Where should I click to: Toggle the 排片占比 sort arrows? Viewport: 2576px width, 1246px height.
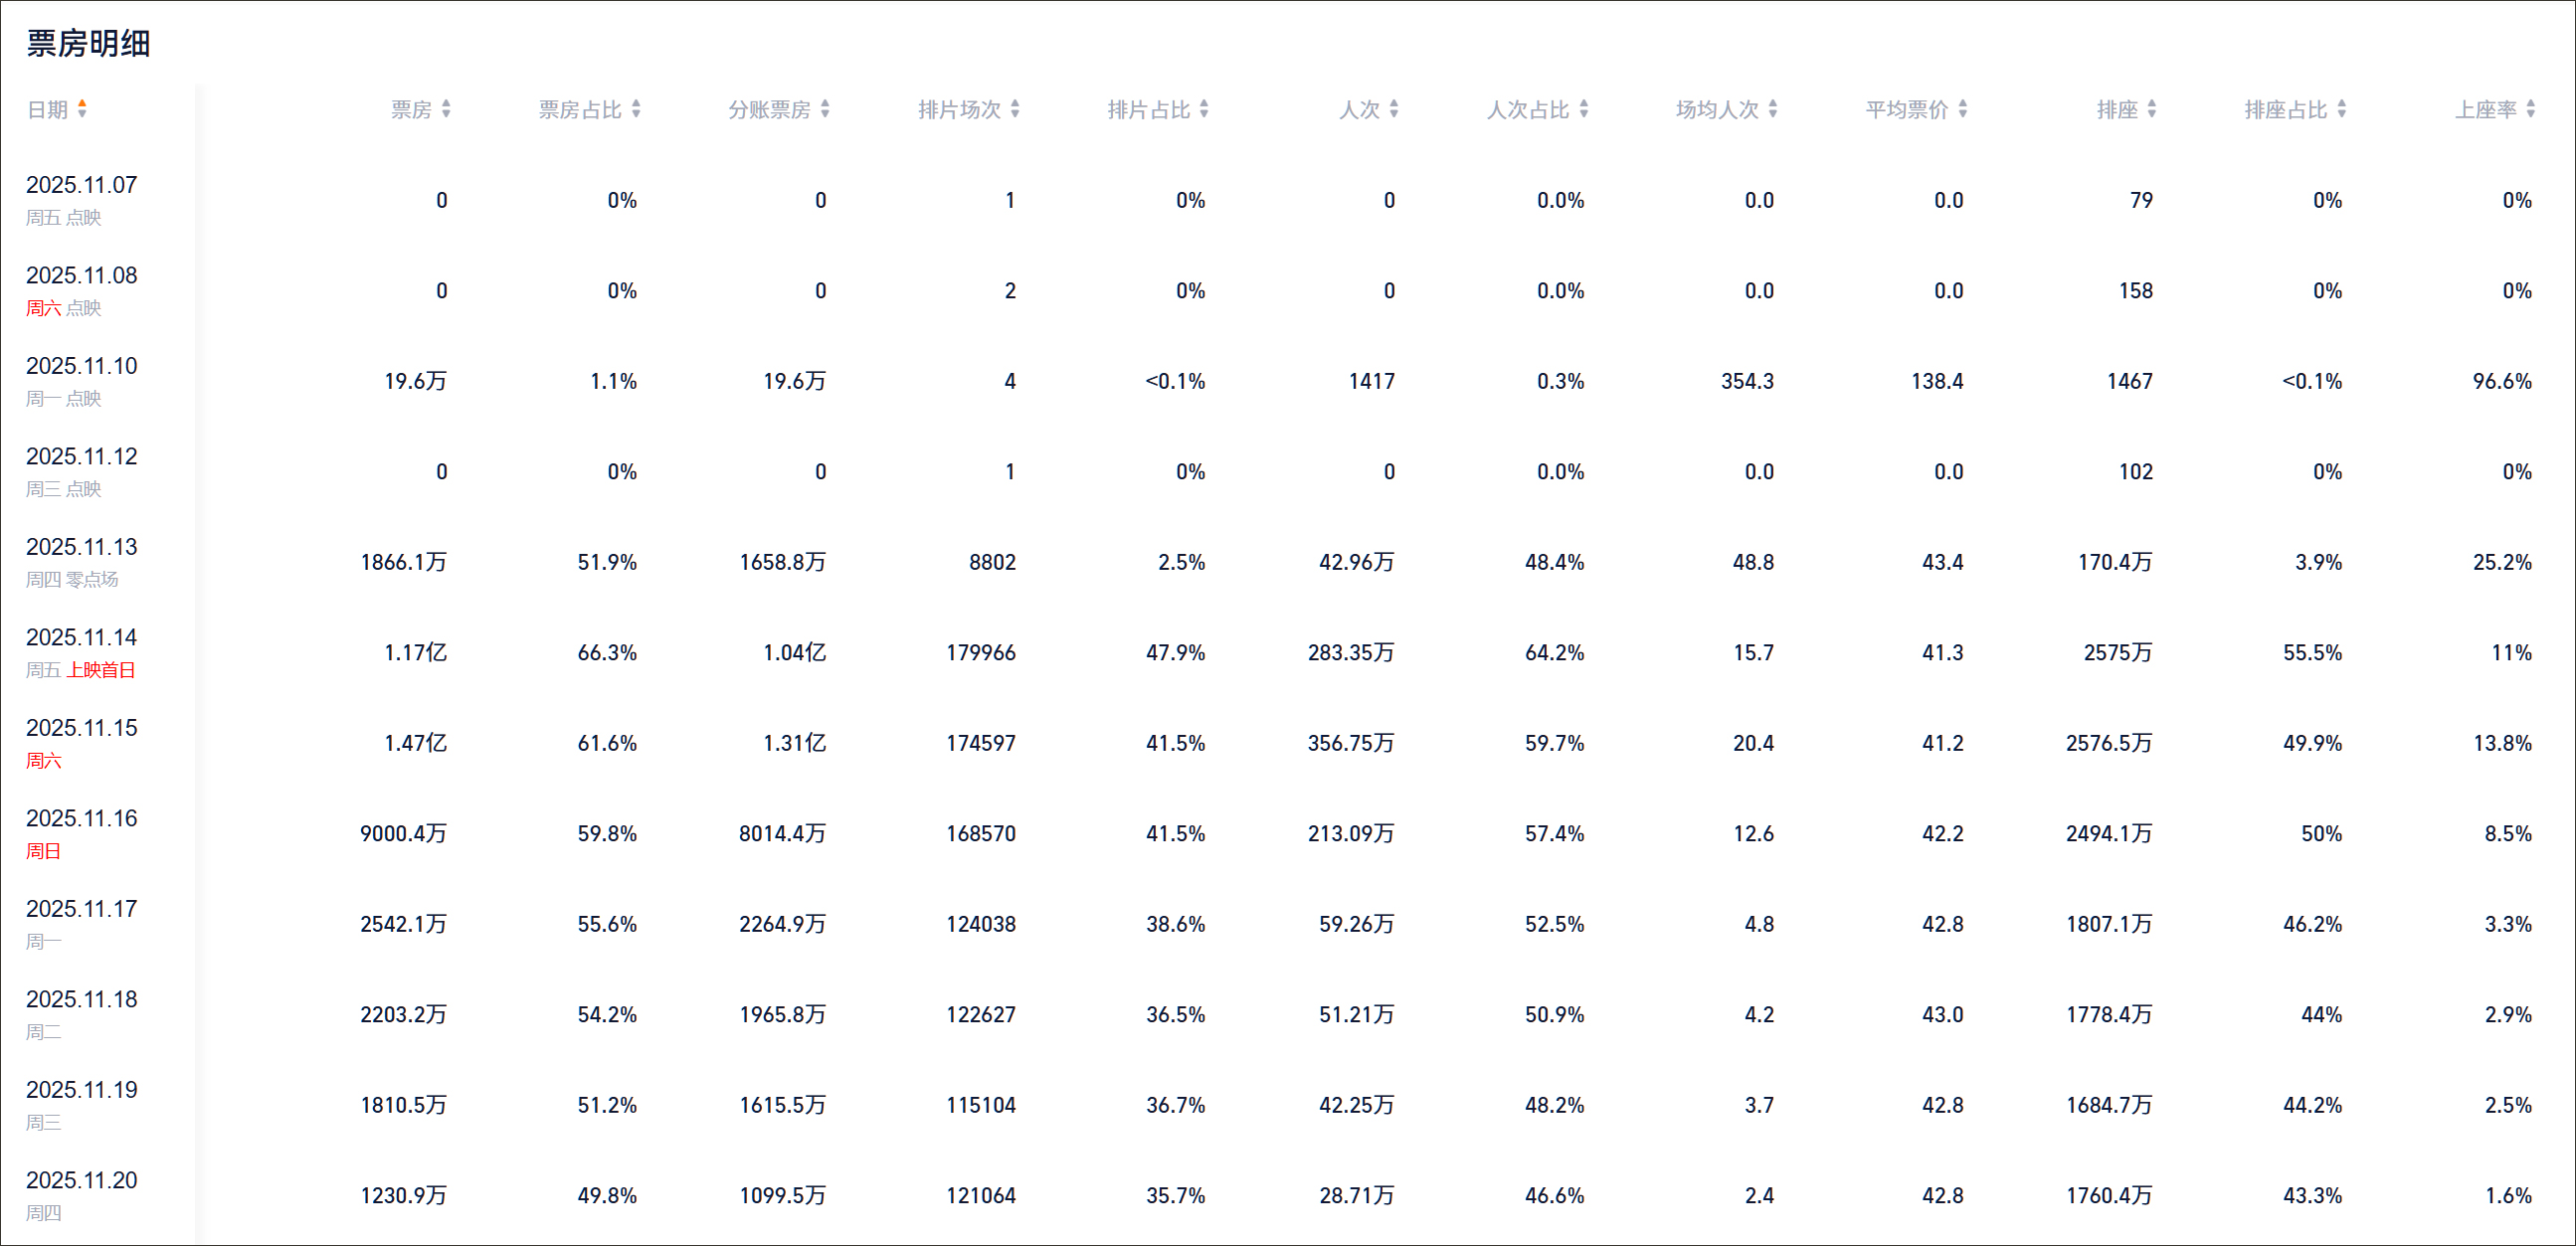[x=1204, y=109]
